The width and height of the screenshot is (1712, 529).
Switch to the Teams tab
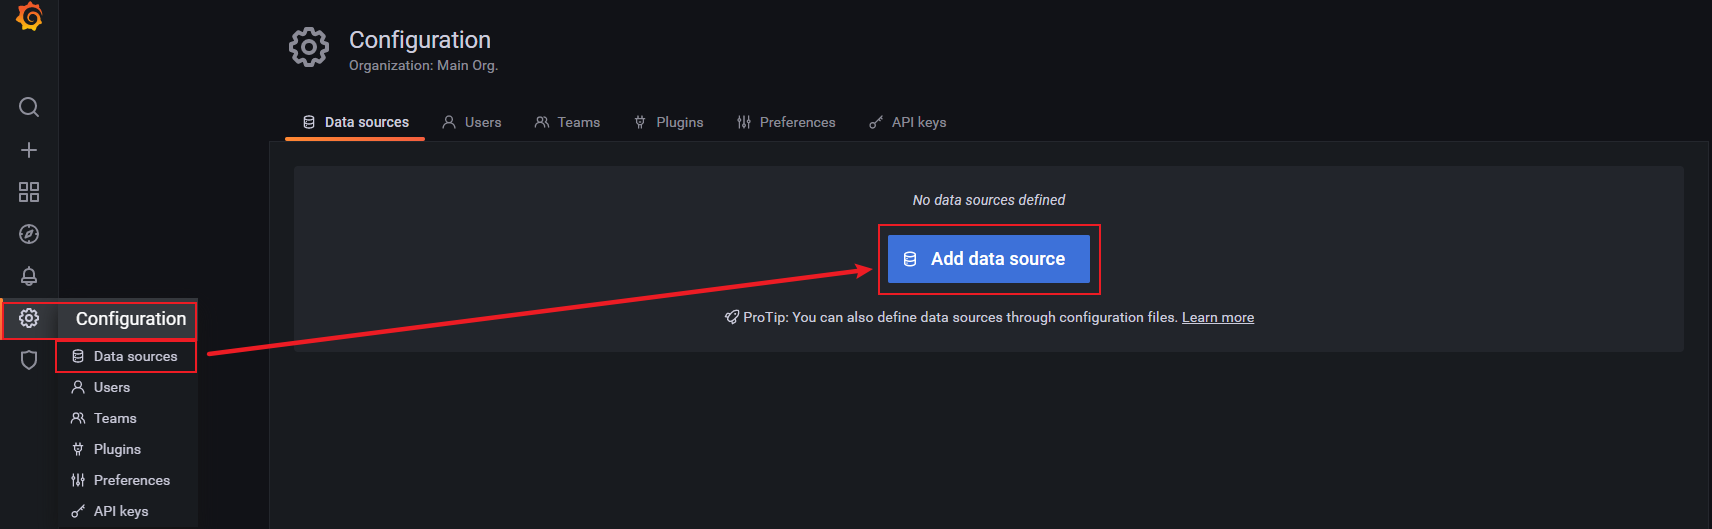[567, 122]
